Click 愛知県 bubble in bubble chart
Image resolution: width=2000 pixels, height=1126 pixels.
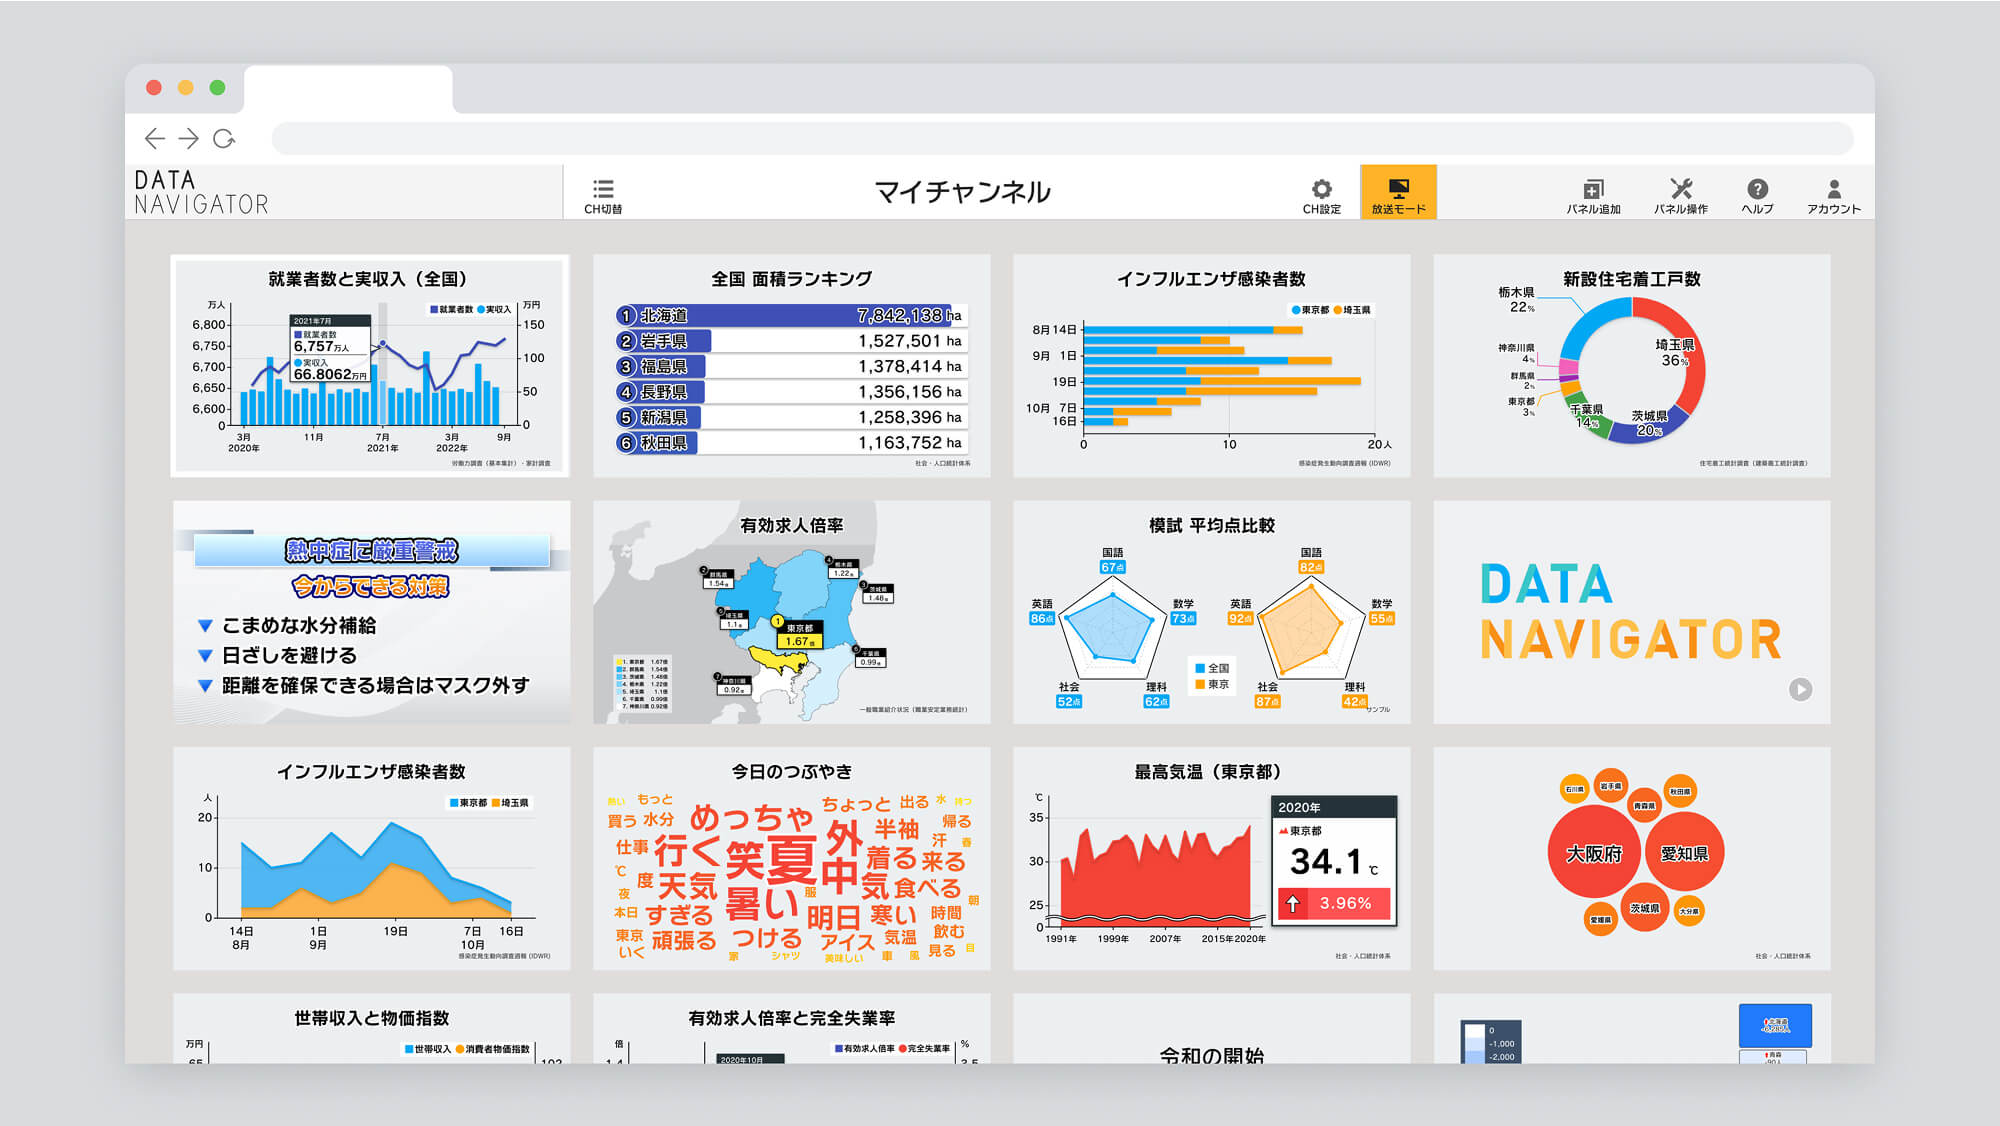(x=1684, y=853)
